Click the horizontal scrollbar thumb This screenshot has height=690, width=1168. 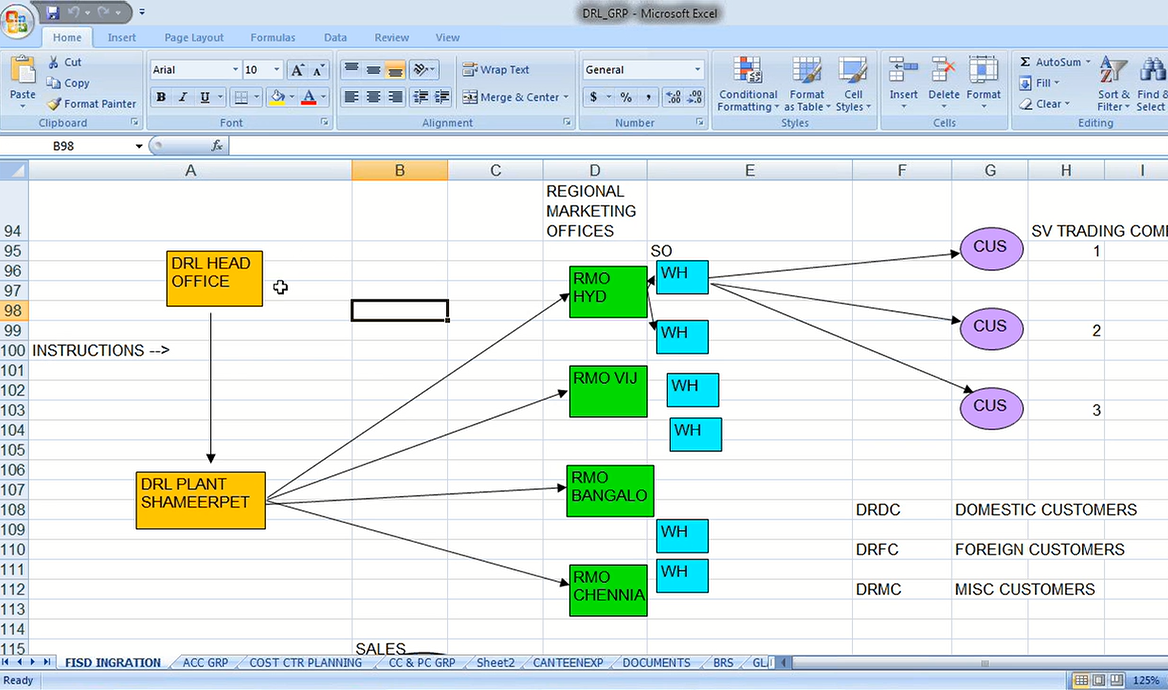tap(984, 662)
